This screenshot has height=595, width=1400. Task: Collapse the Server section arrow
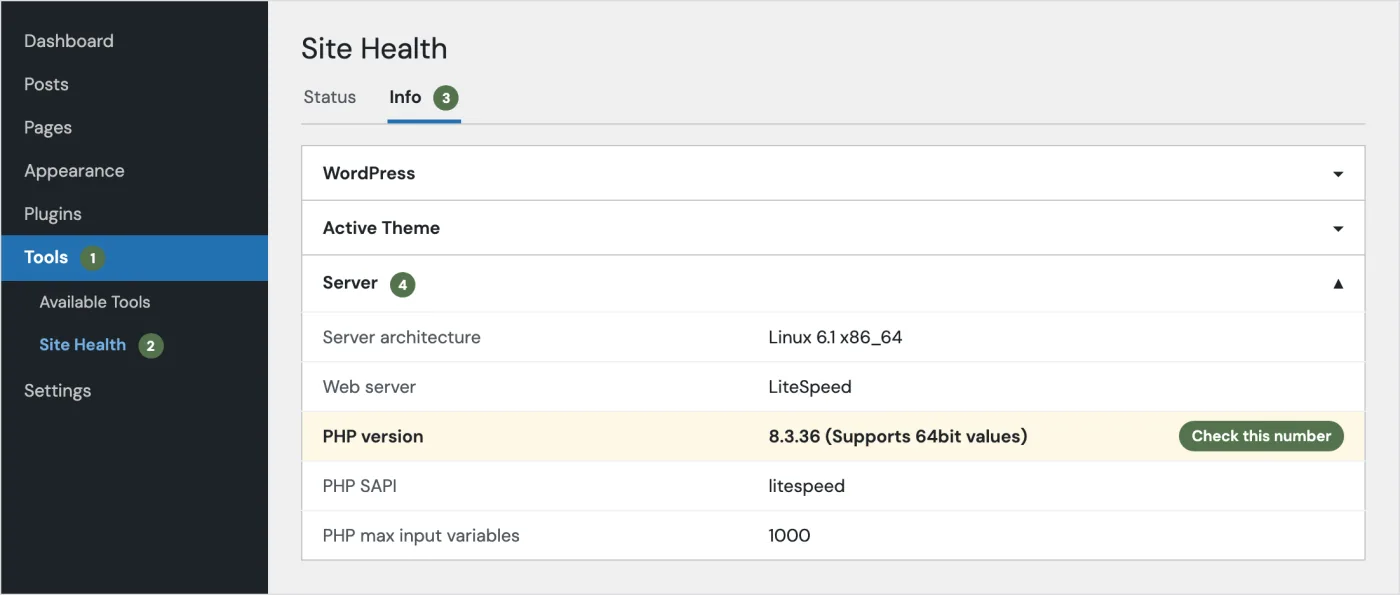pyautogui.click(x=1338, y=284)
